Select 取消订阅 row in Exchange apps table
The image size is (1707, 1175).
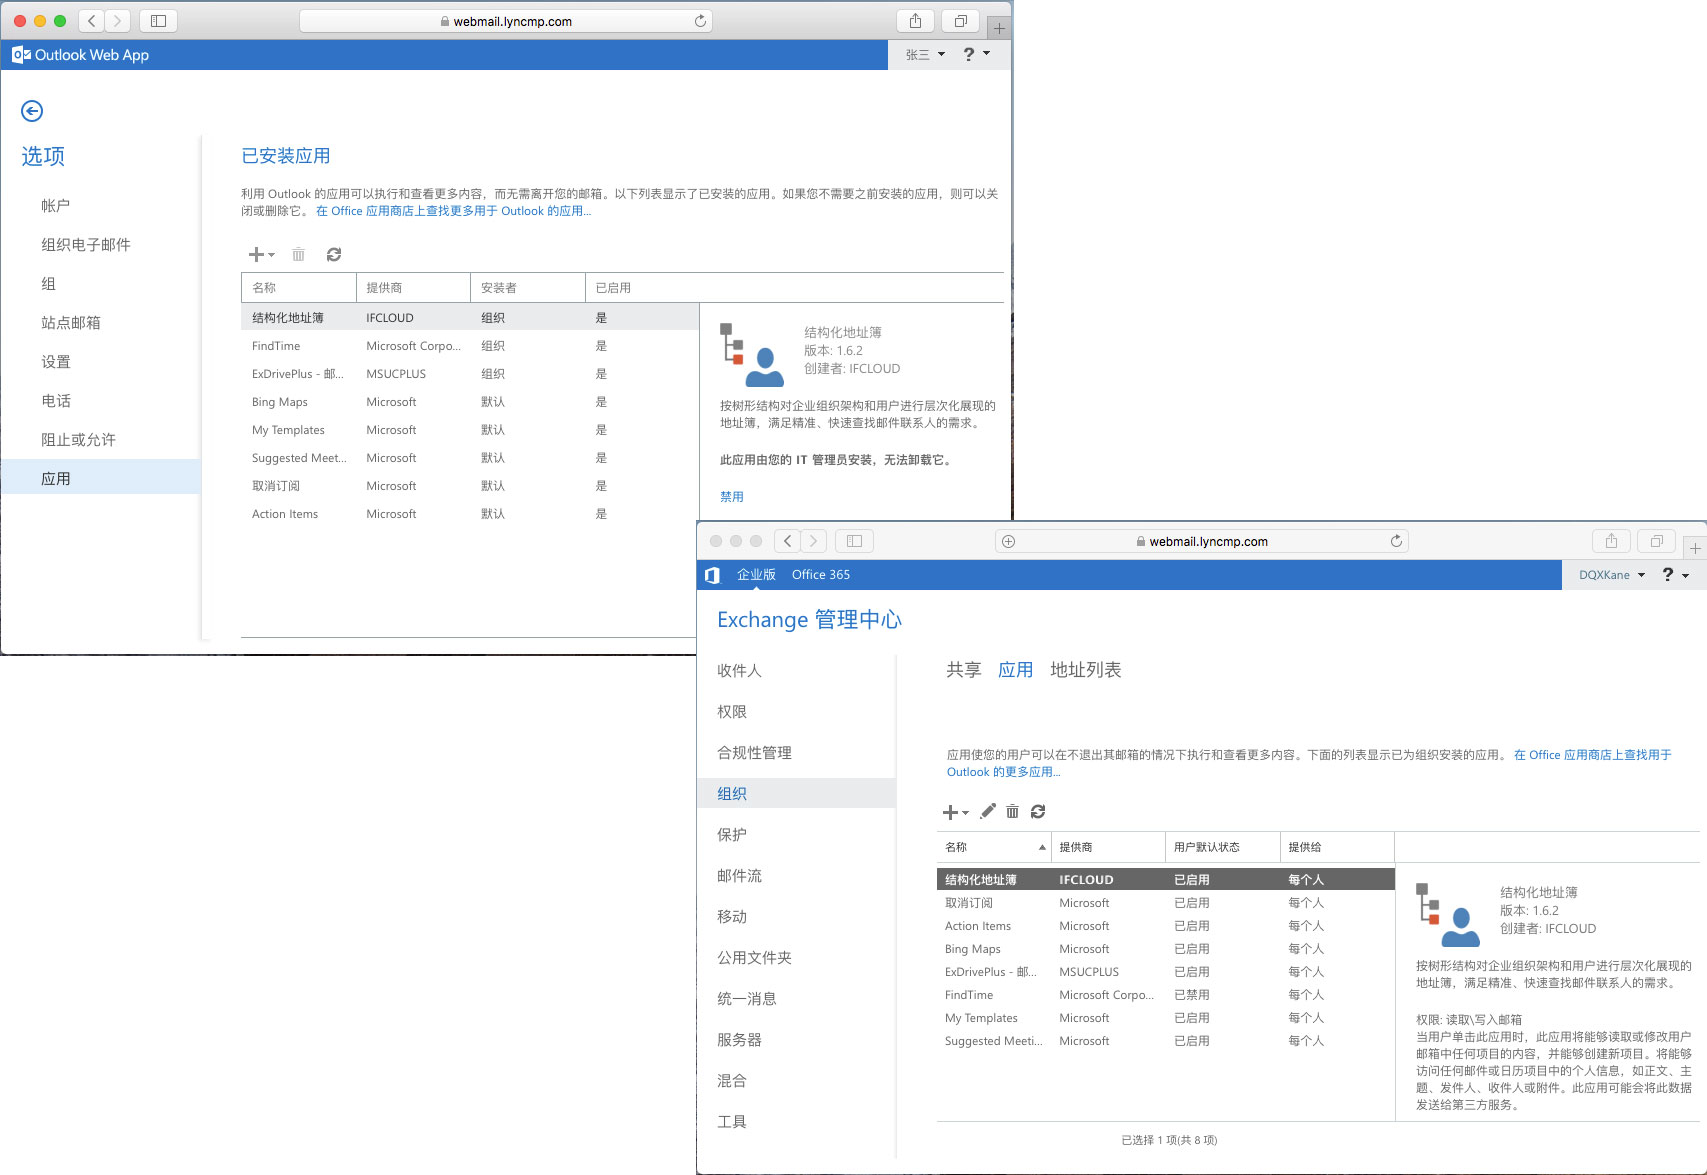(x=1166, y=903)
